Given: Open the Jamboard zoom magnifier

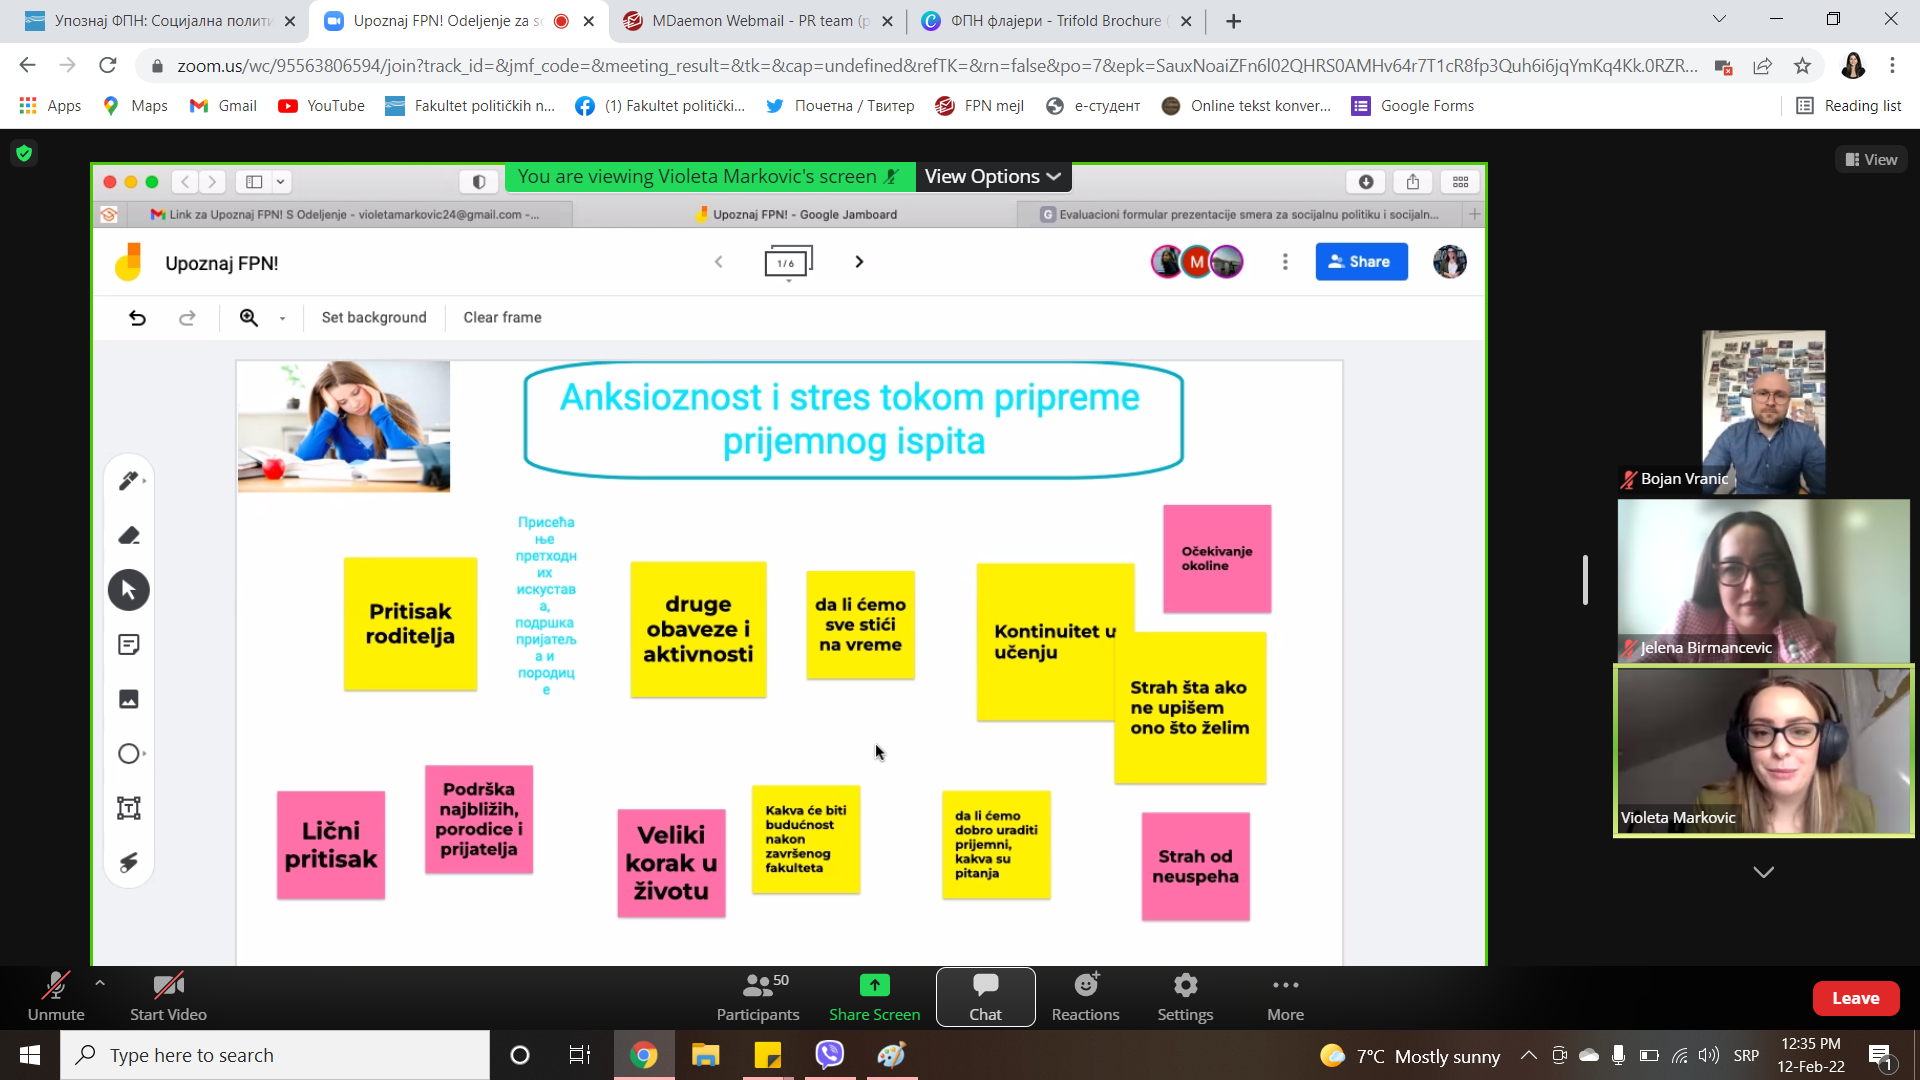Looking at the screenshot, I should coord(249,318).
